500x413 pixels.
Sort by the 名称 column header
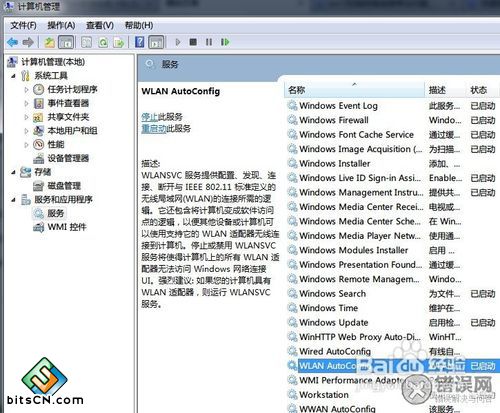click(354, 90)
